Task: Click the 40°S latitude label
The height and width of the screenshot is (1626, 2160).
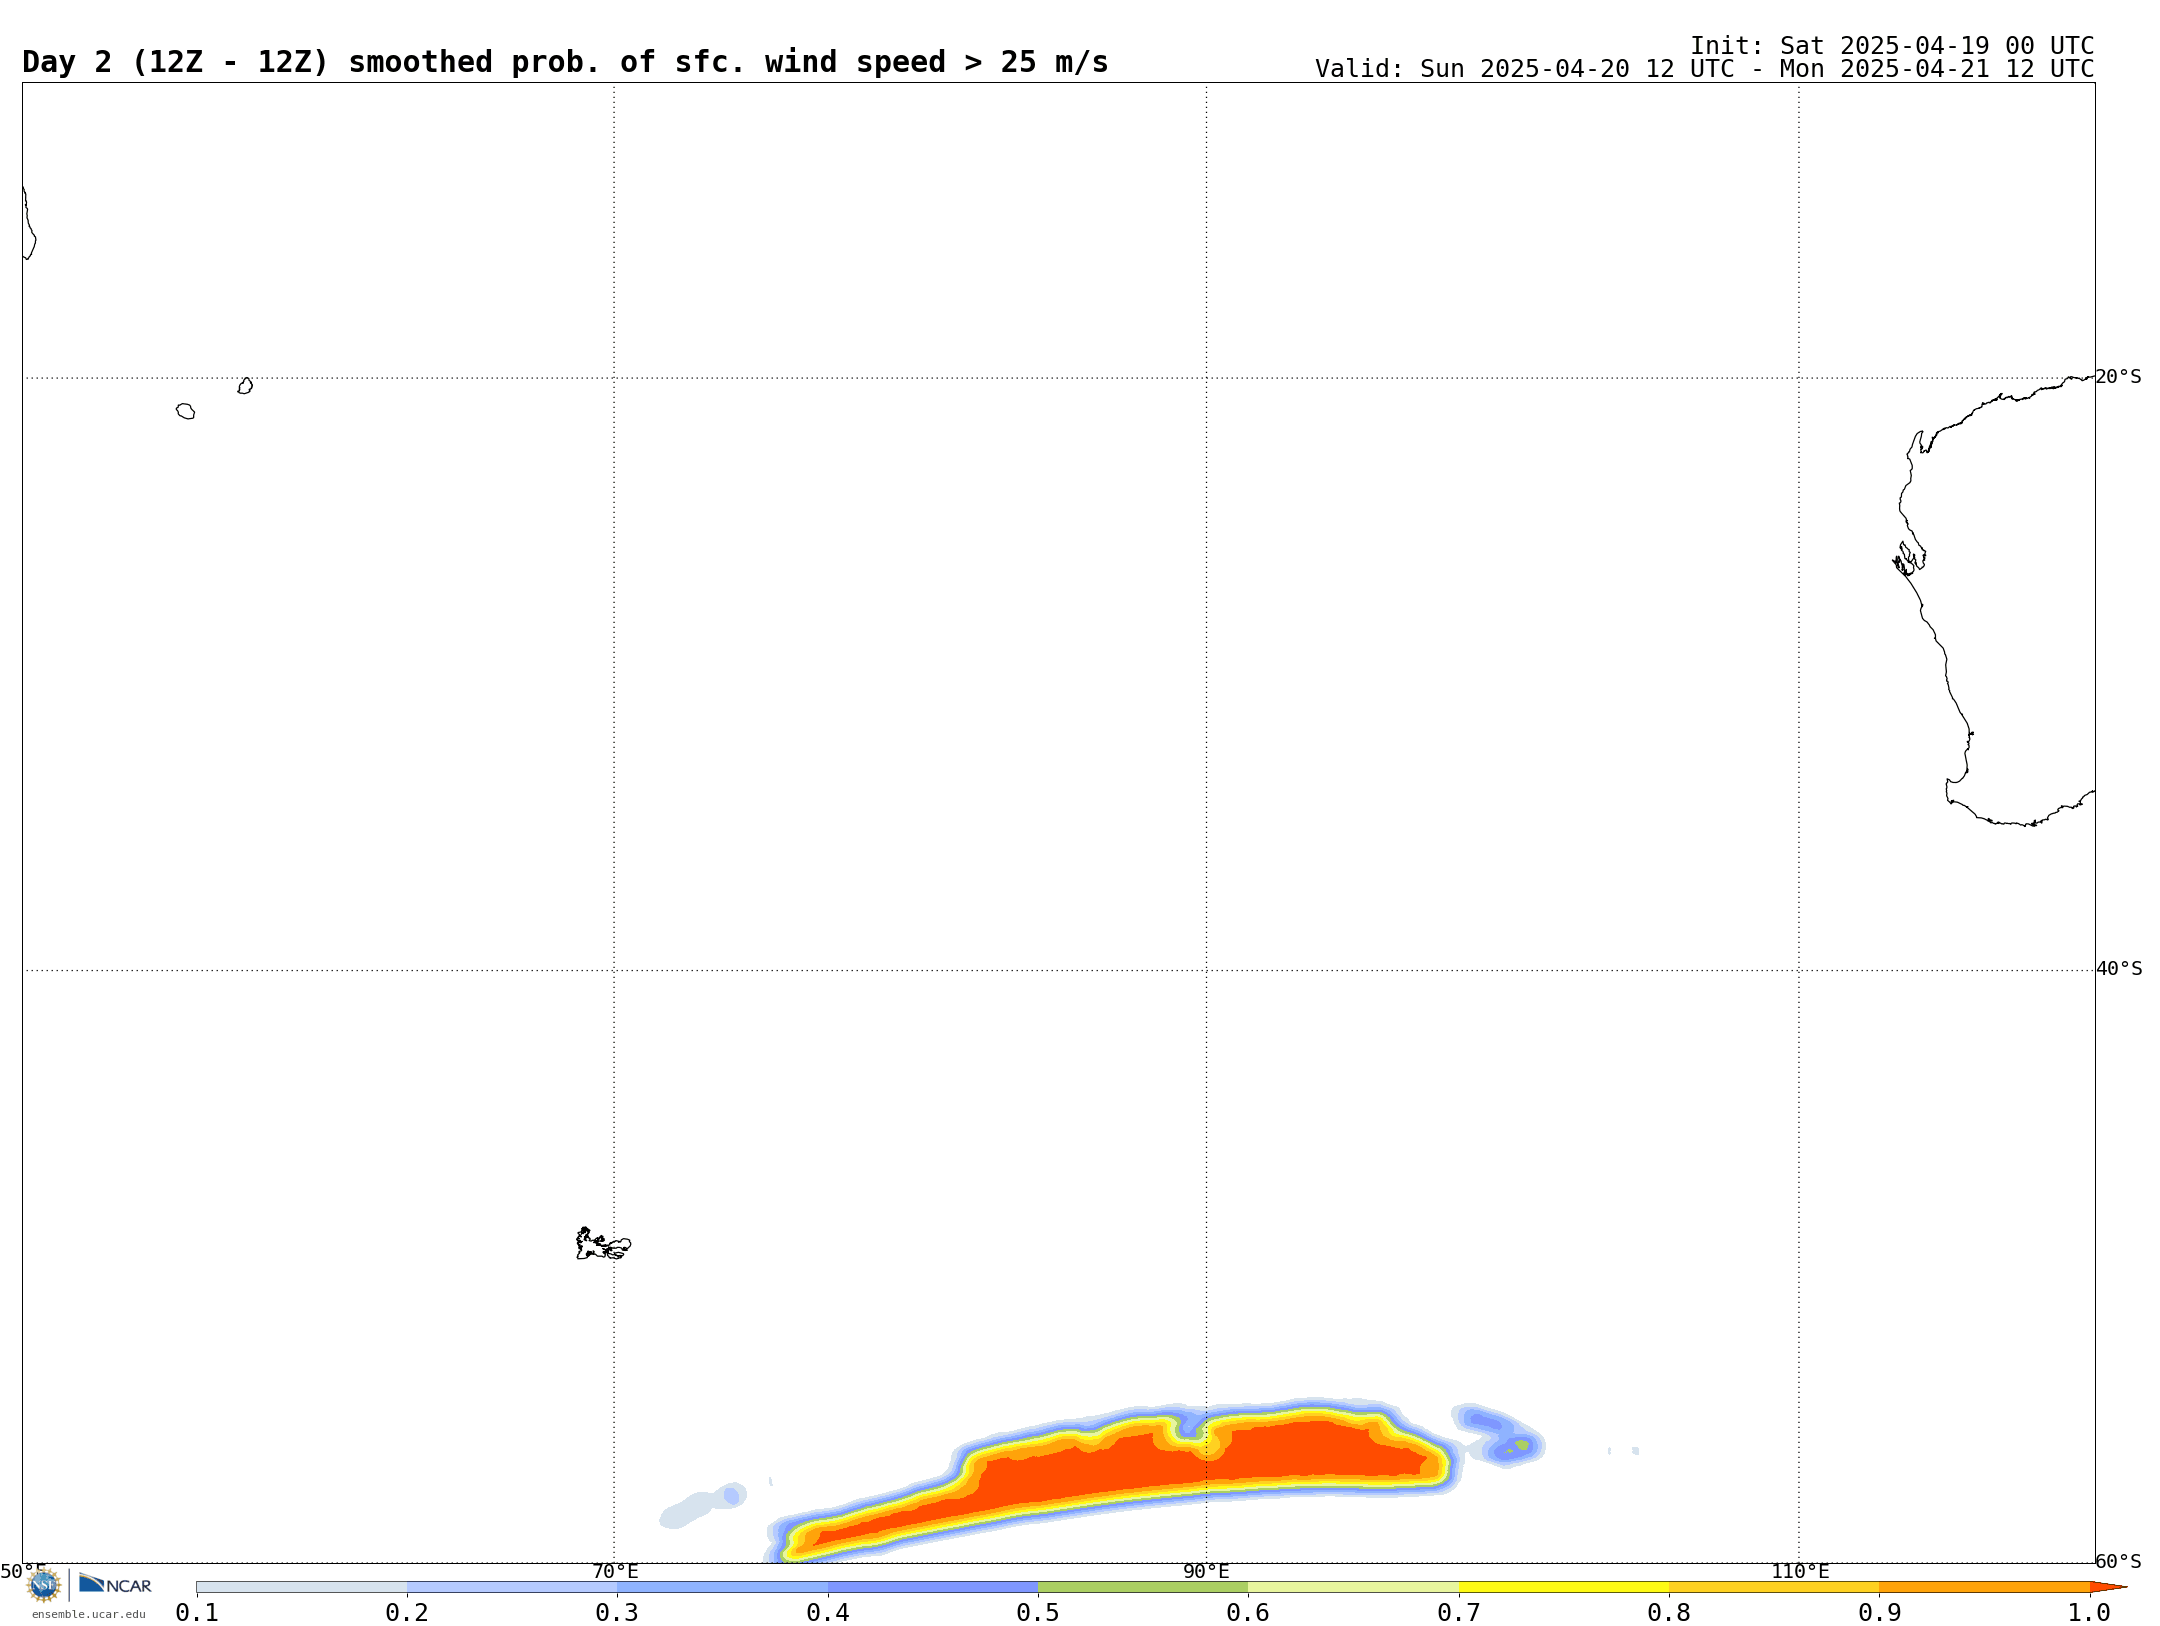Action: [x=2119, y=969]
